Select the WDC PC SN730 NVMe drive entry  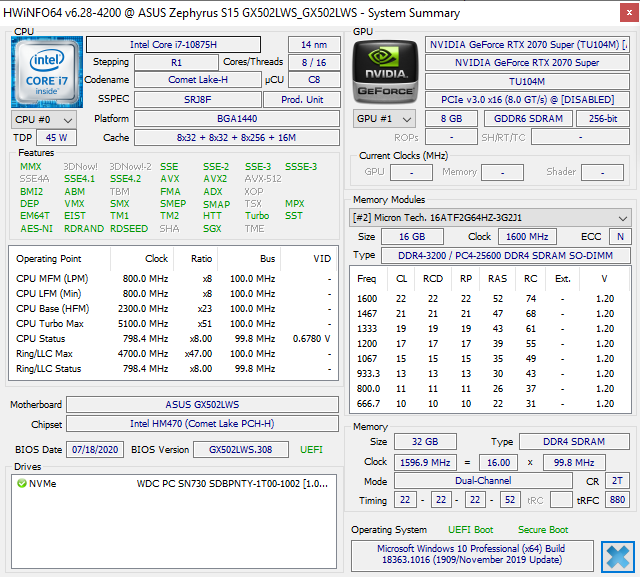tap(174, 484)
